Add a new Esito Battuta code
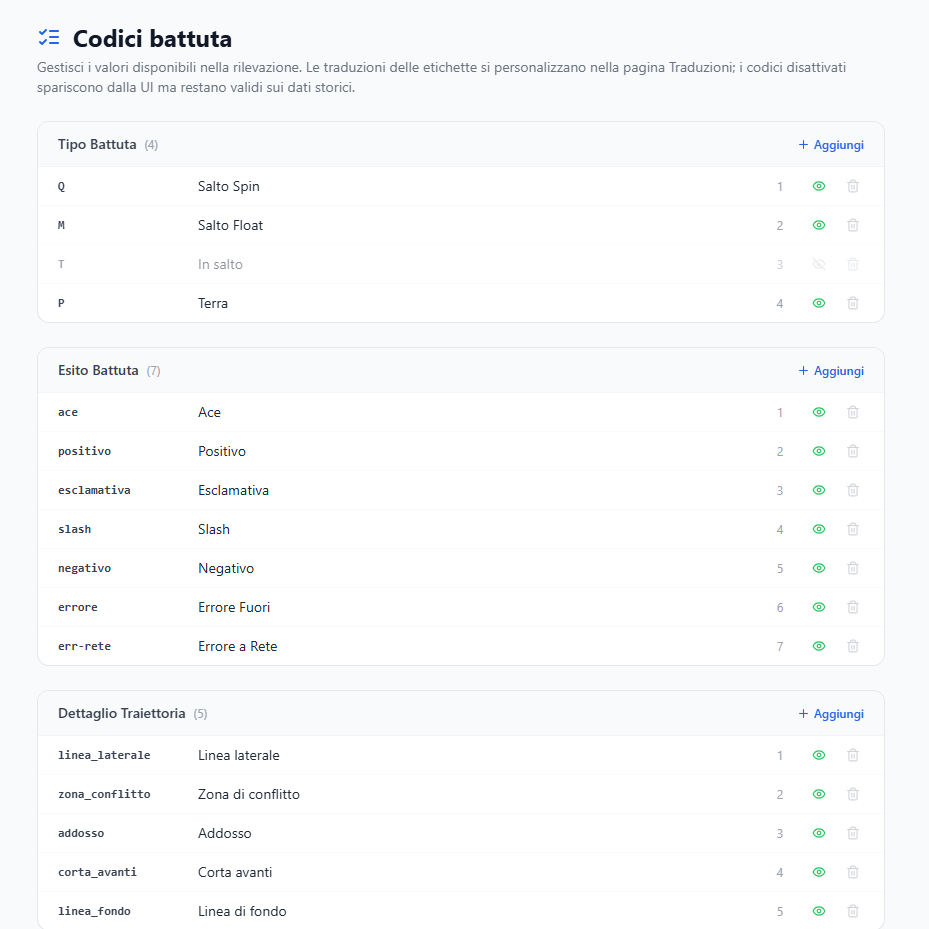 (831, 371)
